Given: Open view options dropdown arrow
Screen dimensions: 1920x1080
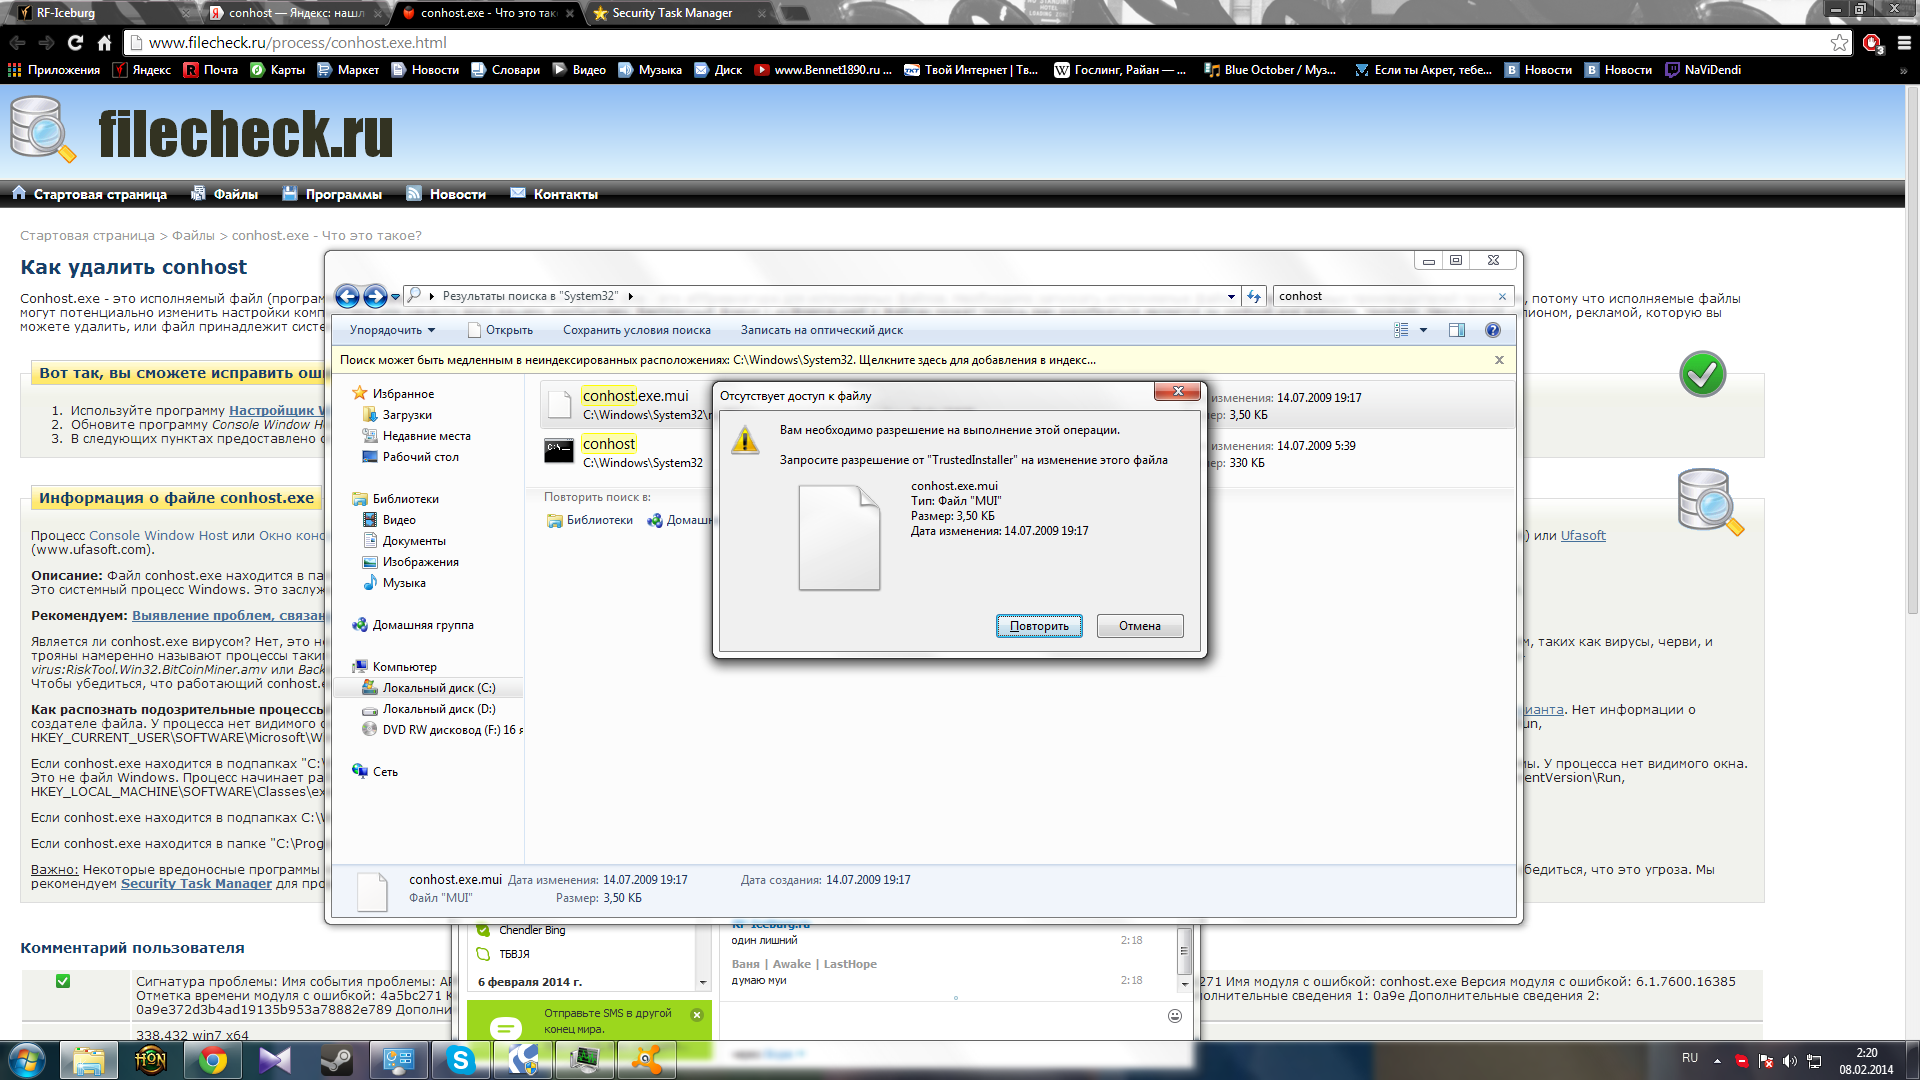Looking at the screenshot, I should click(1423, 330).
